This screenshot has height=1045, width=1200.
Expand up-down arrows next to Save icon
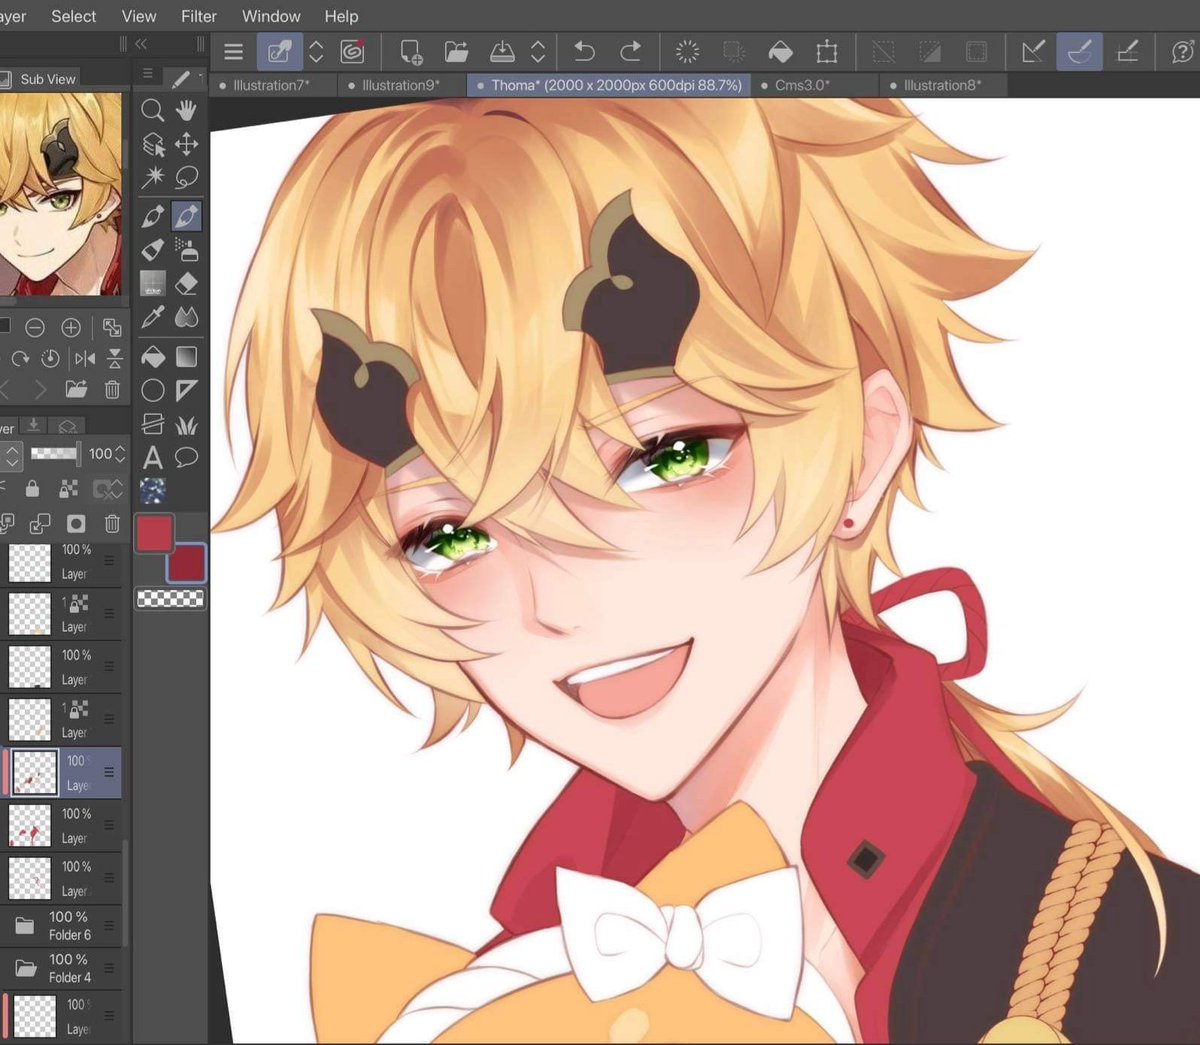[538, 51]
